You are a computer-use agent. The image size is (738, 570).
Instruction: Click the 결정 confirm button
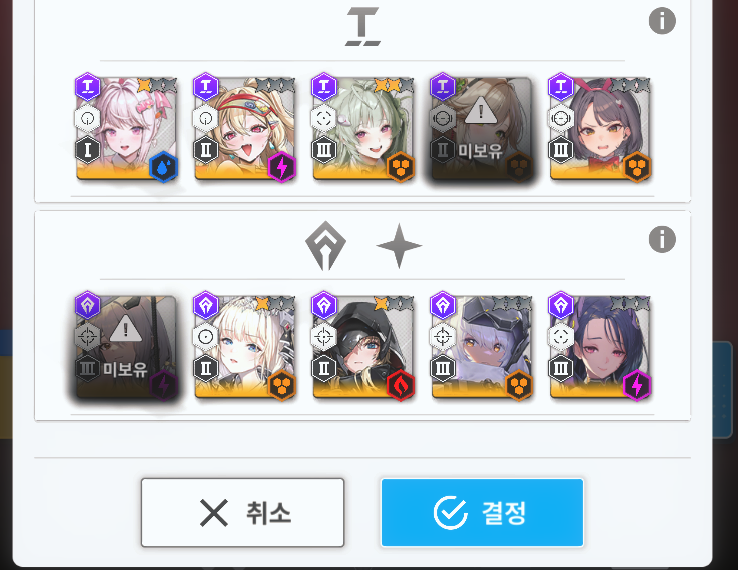pyautogui.click(x=482, y=513)
